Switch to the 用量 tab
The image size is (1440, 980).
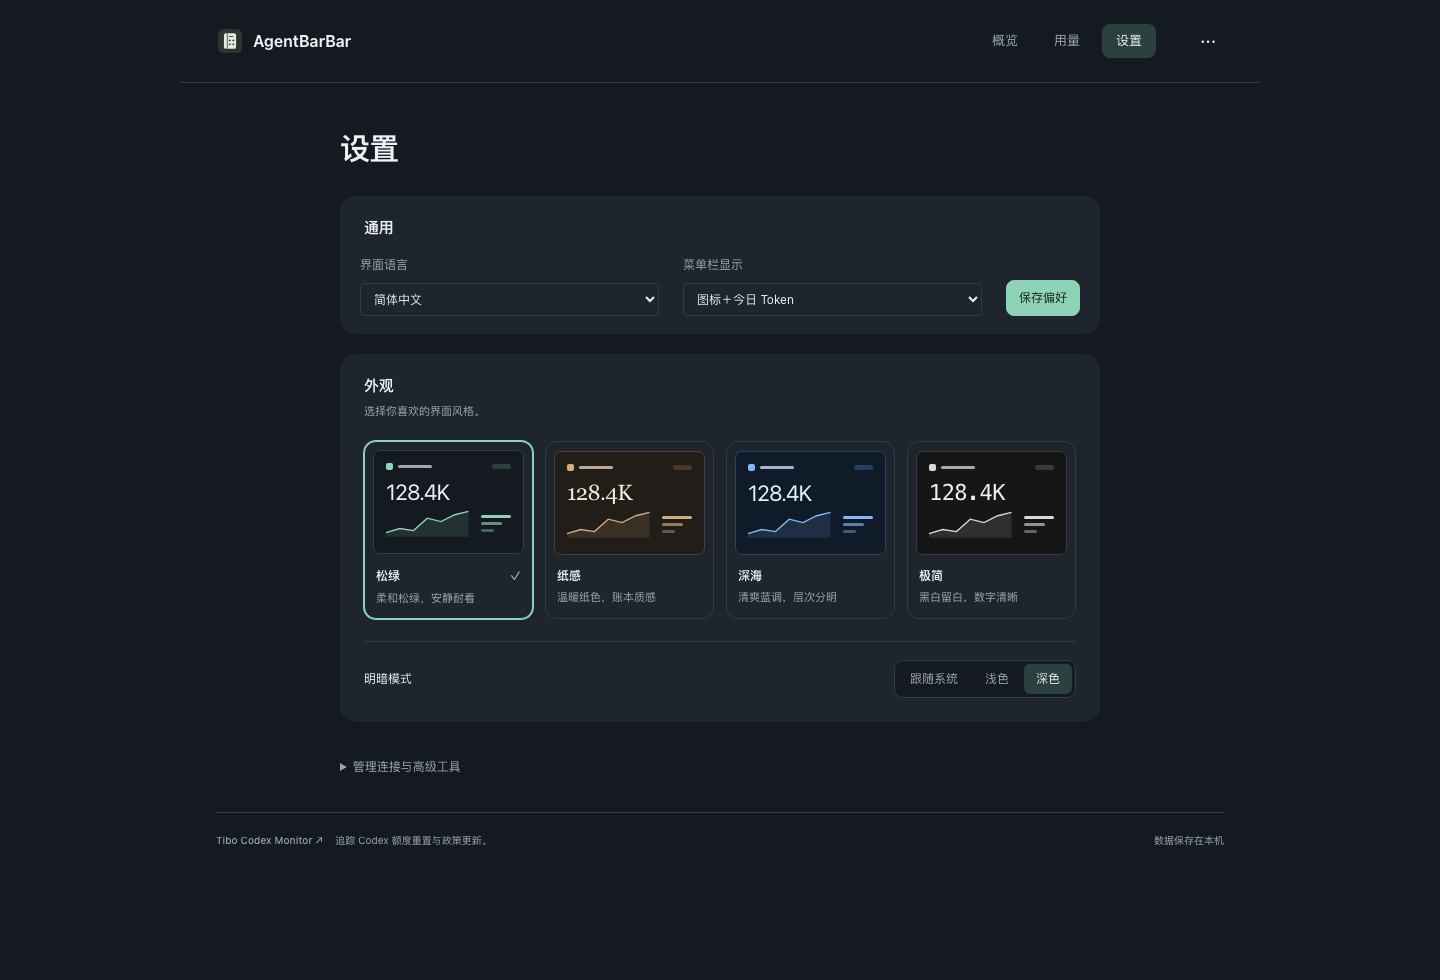(x=1067, y=41)
